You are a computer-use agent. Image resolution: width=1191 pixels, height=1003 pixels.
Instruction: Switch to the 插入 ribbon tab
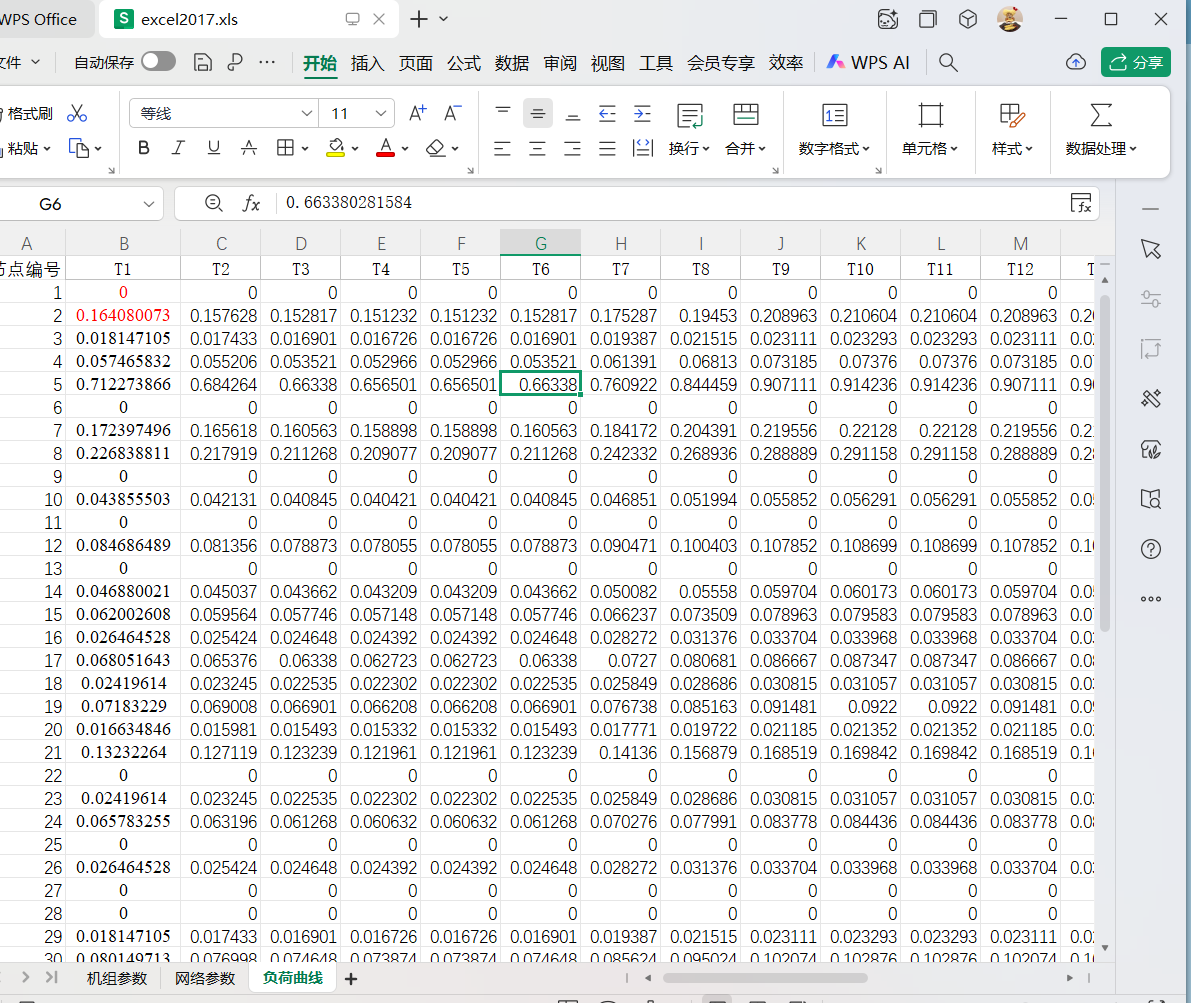367,63
